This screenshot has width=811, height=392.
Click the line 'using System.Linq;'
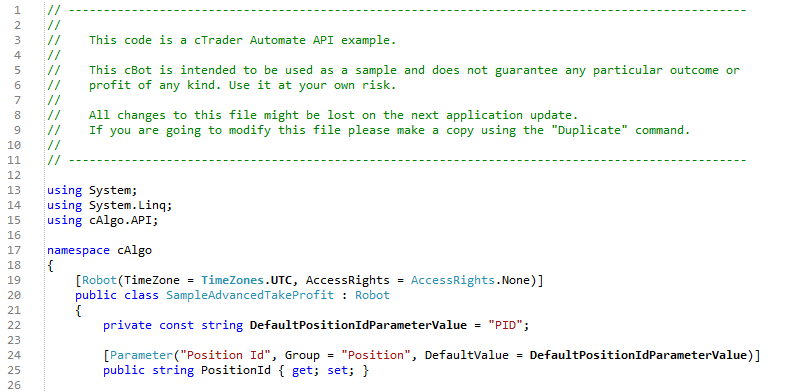pos(110,205)
